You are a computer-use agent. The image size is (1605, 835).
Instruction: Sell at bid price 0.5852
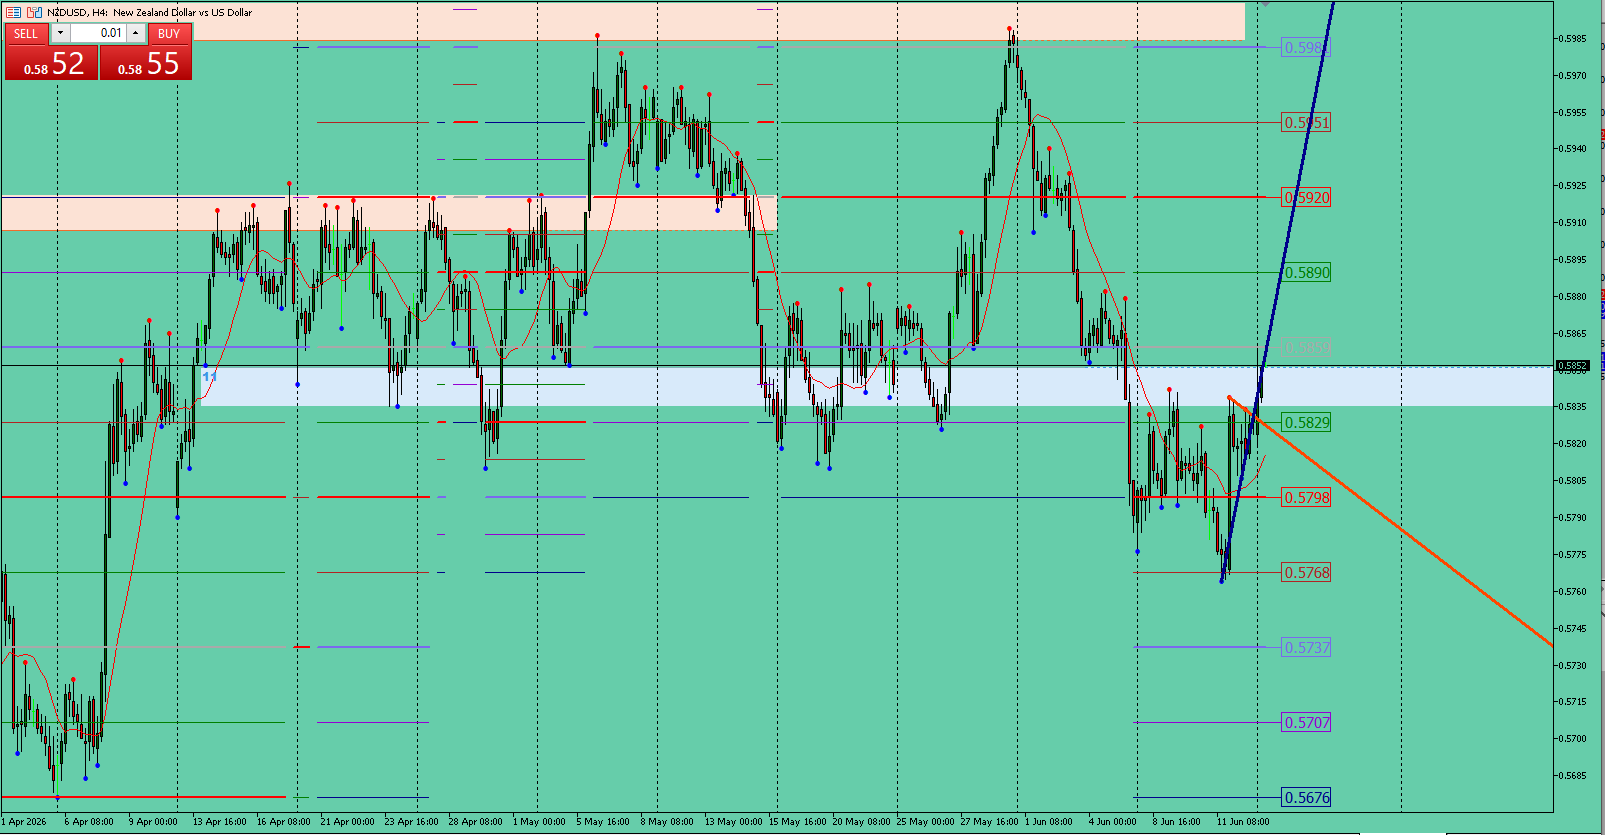(x=52, y=62)
